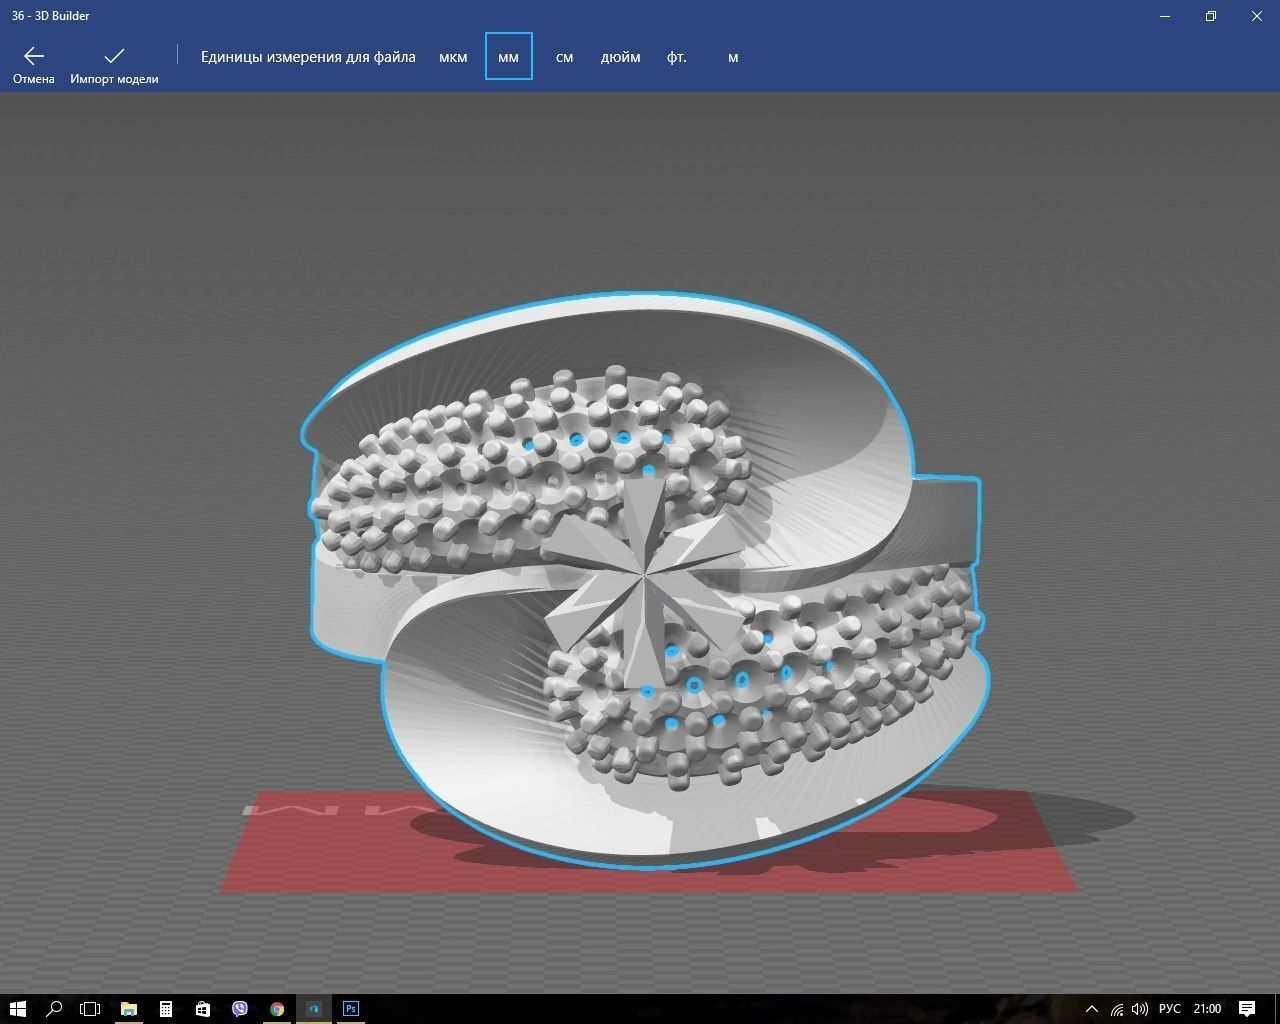Screen dimensions: 1280x1024
Task: Open File Explorer from taskbar
Action: (129, 1008)
